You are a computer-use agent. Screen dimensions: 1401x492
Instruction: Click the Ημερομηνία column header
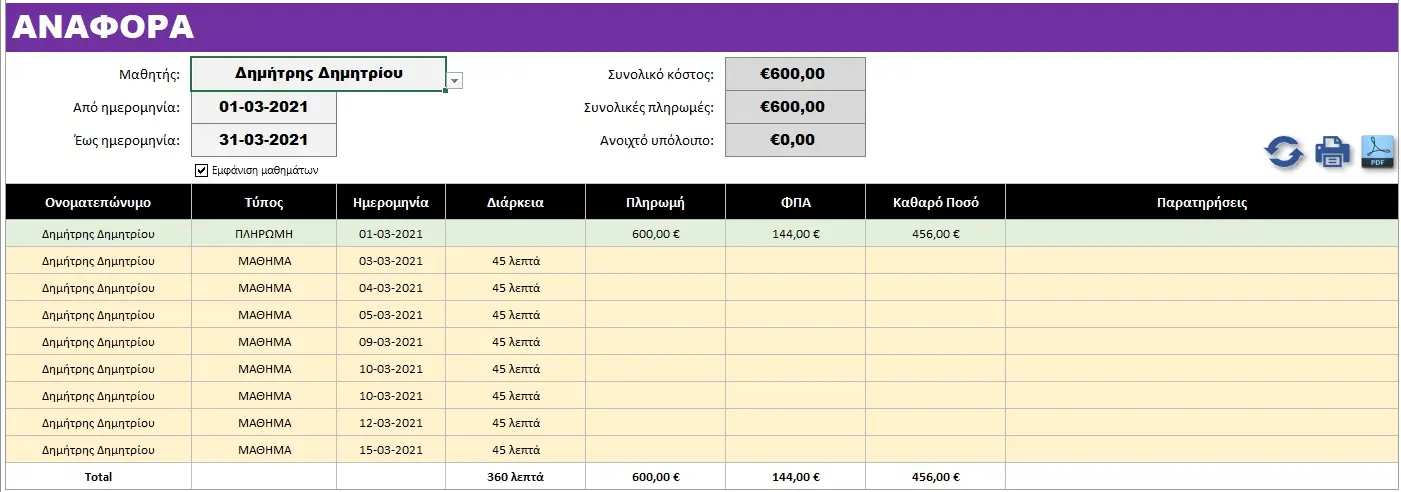391,202
